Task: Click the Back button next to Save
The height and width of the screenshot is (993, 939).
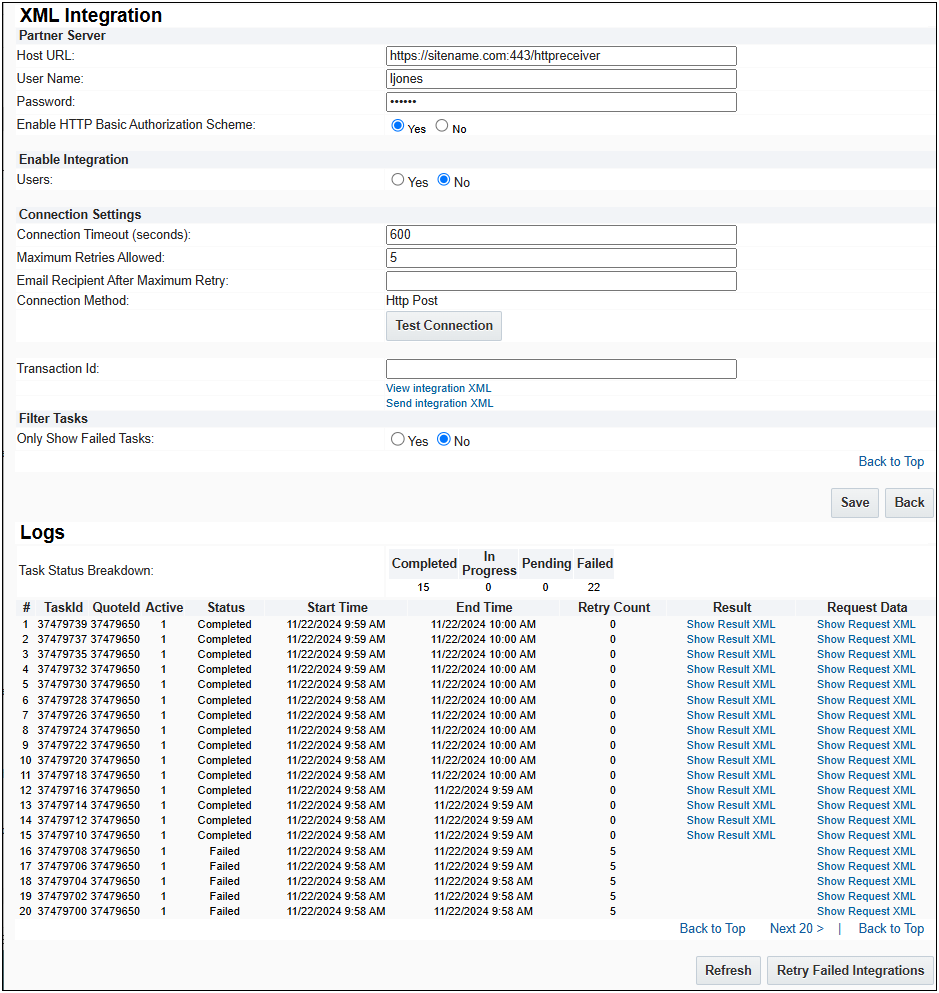Action: 908,503
